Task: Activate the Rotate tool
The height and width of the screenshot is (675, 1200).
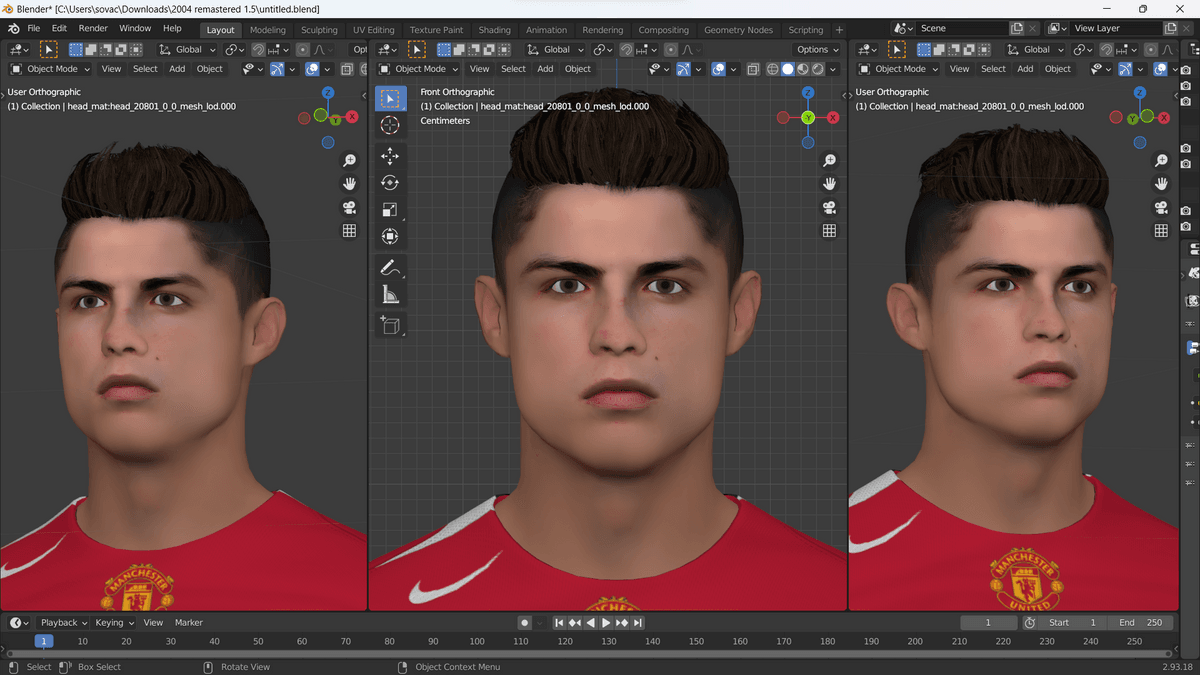Action: tap(390, 183)
